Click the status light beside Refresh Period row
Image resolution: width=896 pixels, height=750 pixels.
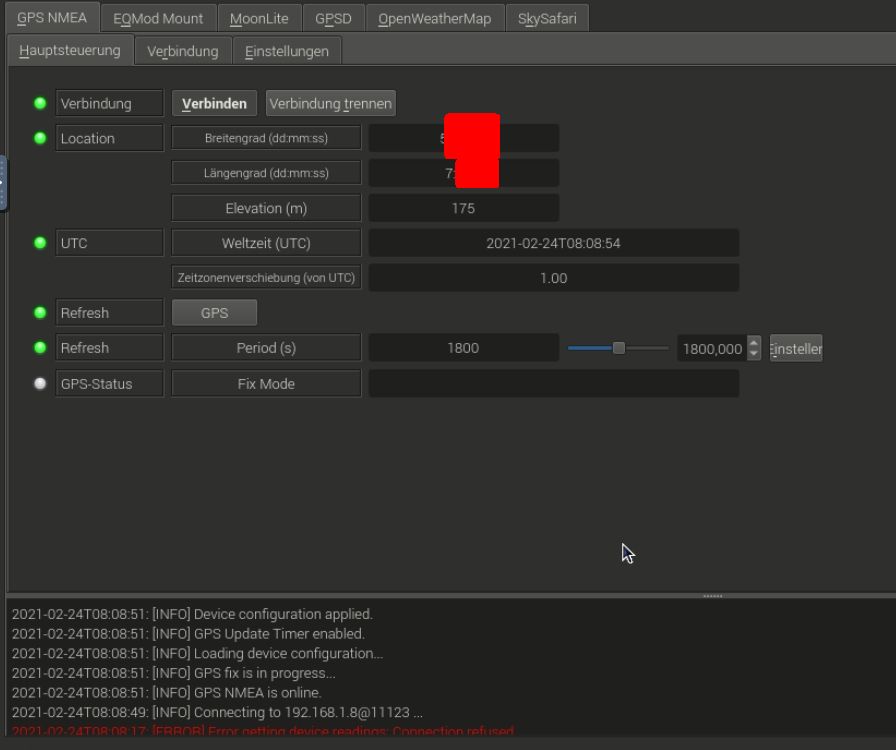tap(40, 347)
